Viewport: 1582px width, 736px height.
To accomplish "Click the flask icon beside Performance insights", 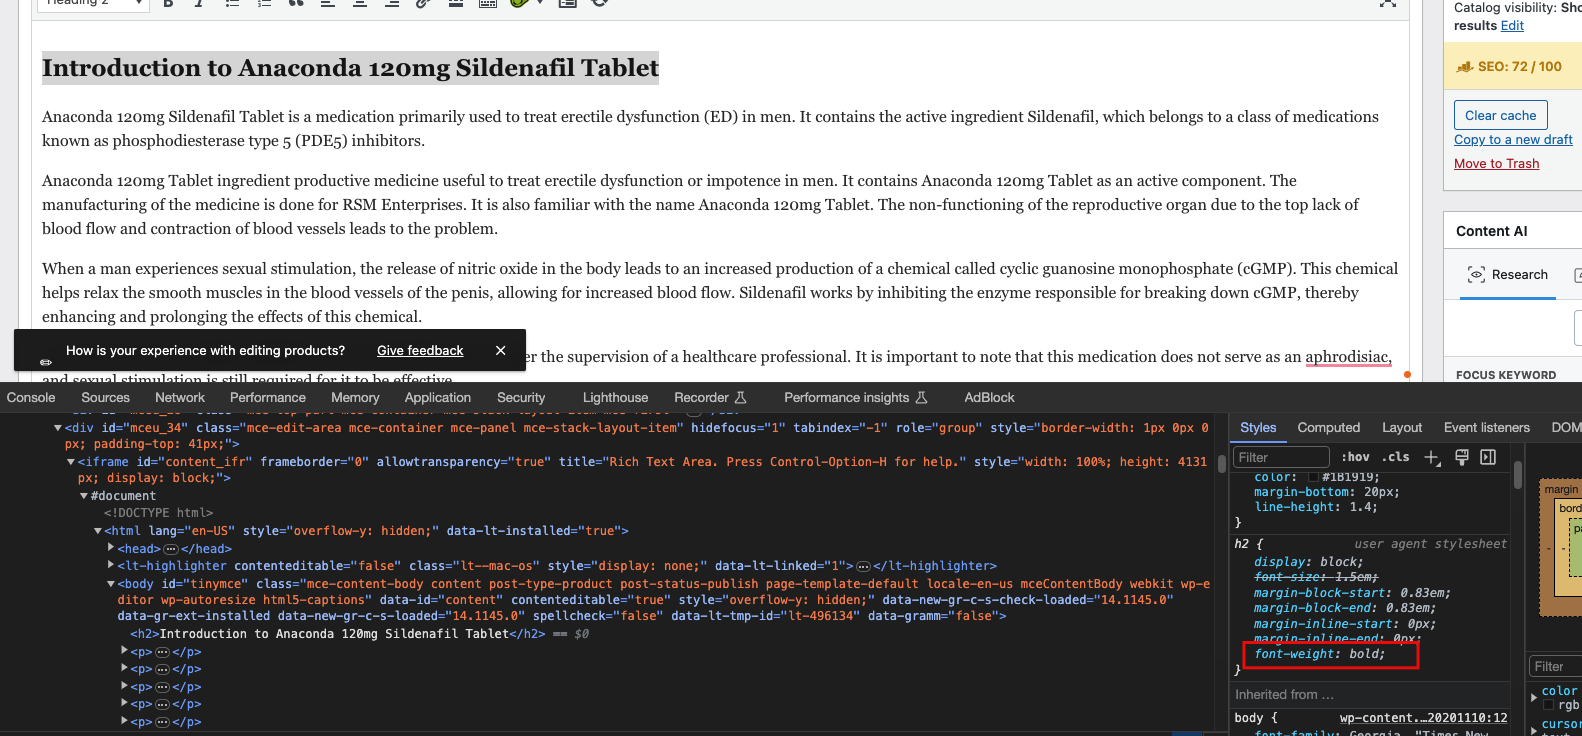I will [x=922, y=397].
